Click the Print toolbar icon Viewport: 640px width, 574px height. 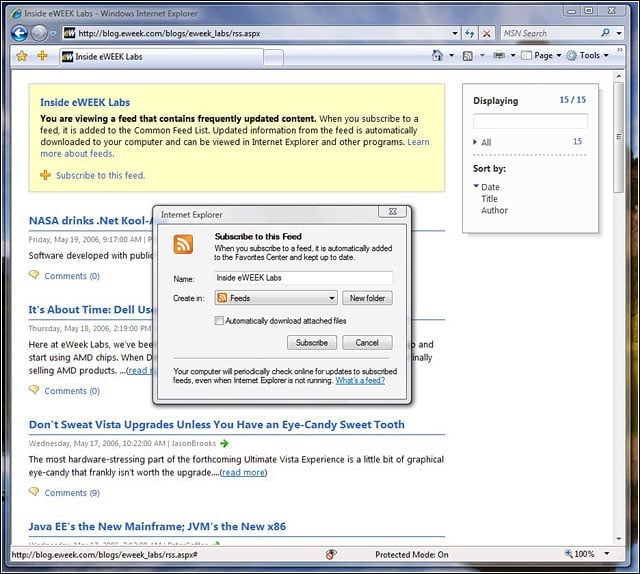[499, 56]
